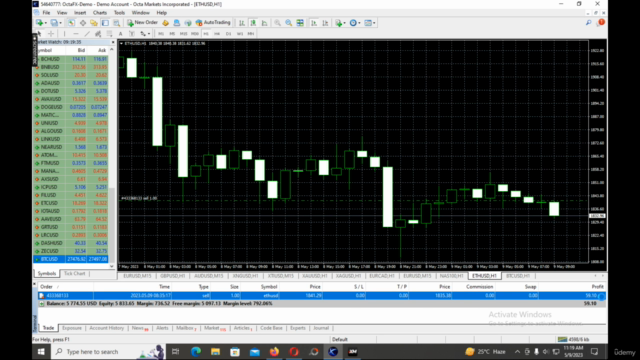
Task: Open the Indicators list dropdown
Action: [340, 23]
